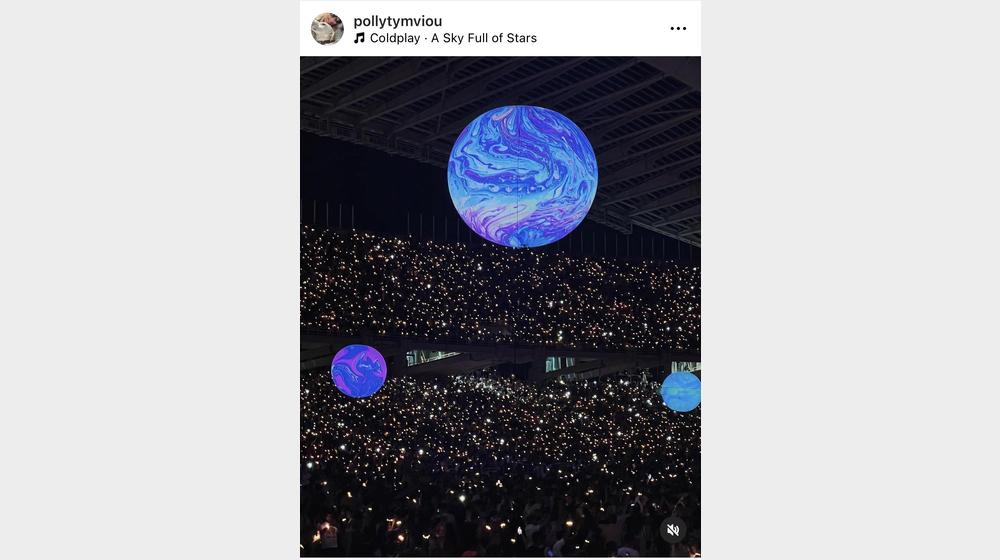Open the three-dot more options menu
This screenshot has width=1000, height=560.
pyautogui.click(x=678, y=28)
